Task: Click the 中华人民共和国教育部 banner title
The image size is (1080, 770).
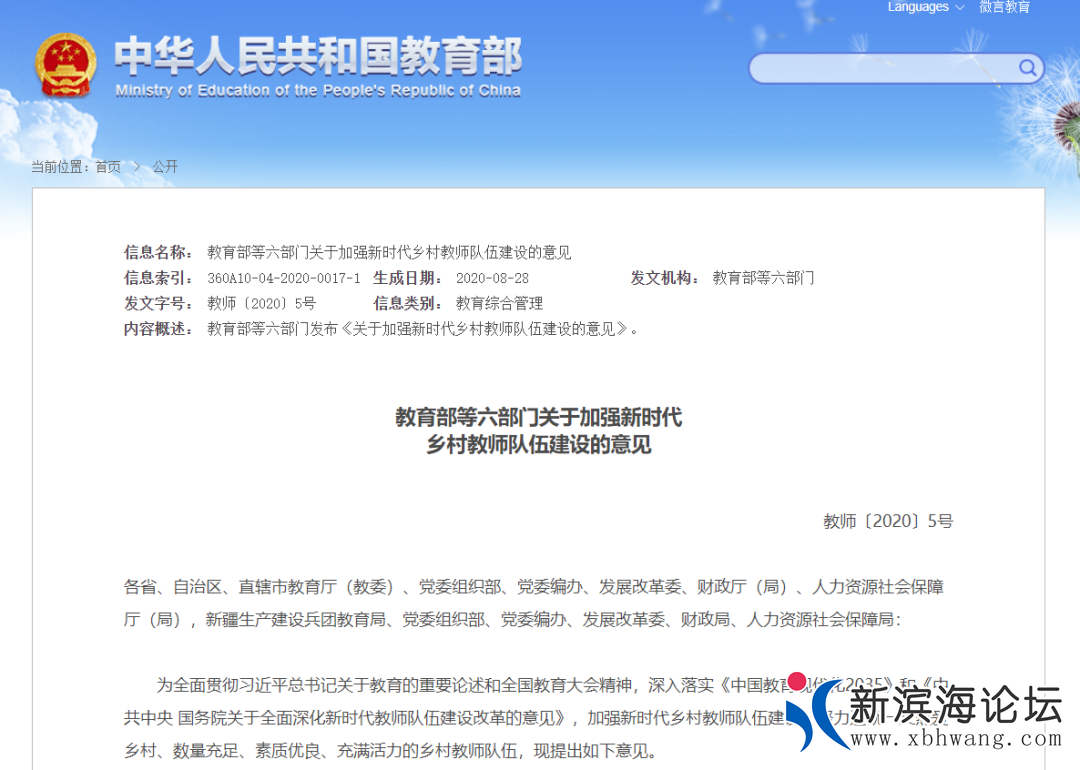Action: [316, 60]
